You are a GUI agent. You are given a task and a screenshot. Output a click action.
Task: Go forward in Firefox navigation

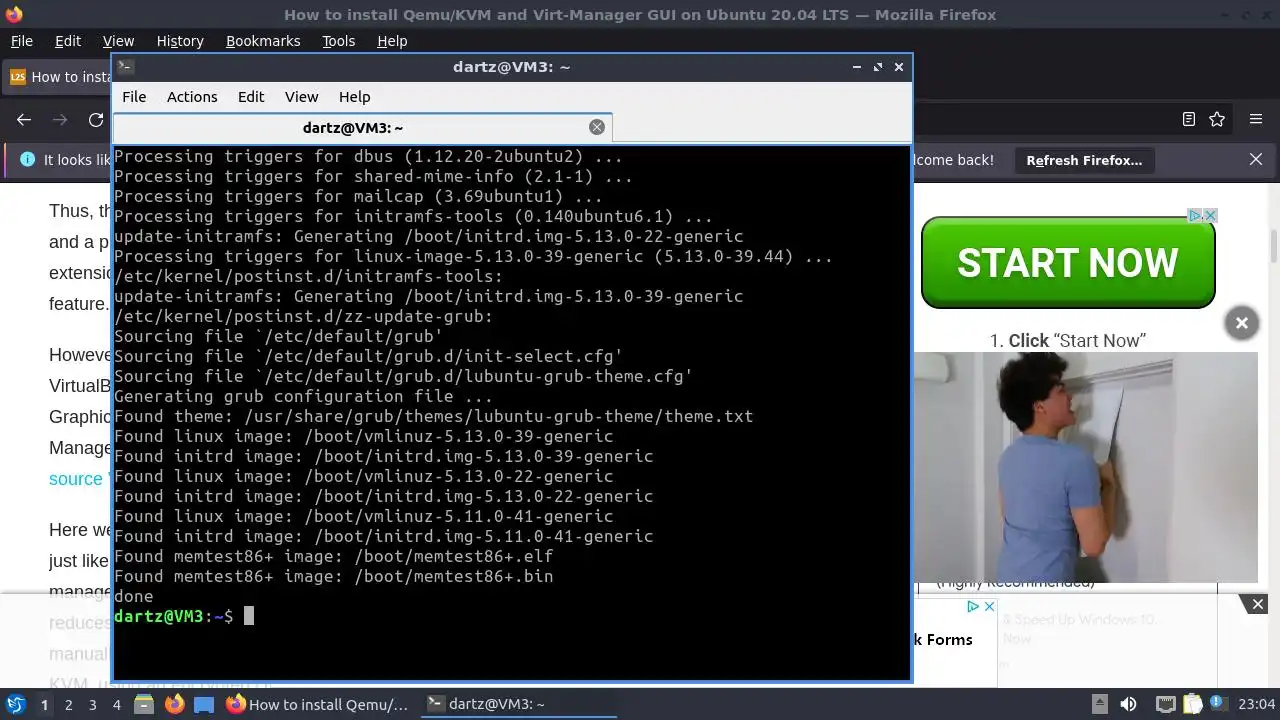60,120
